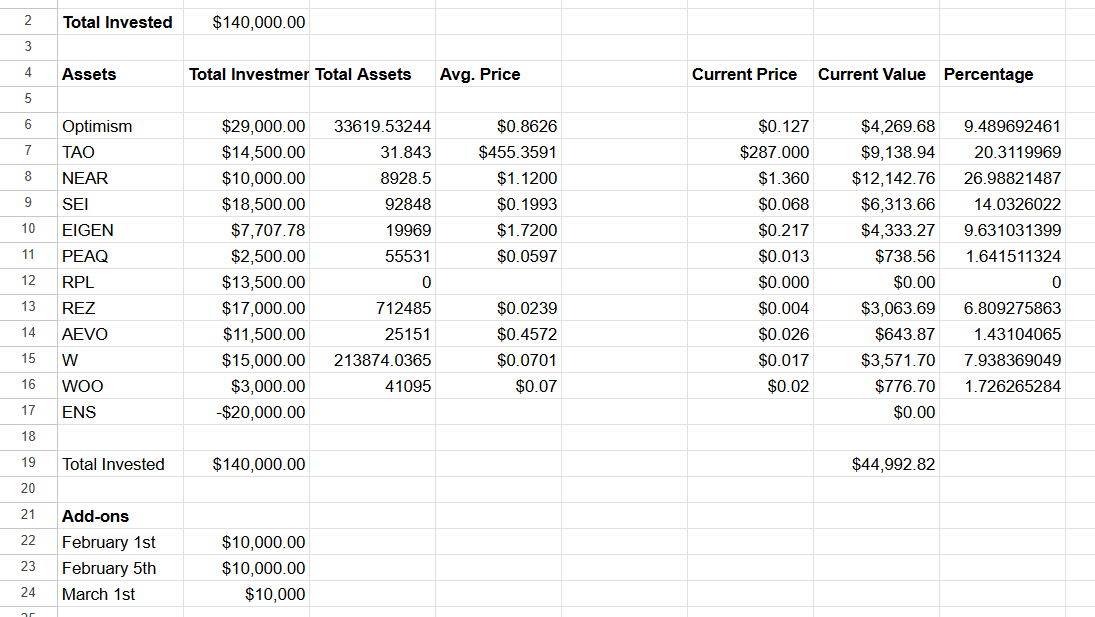Viewport: 1095px width, 617px height.
Task: Select the Current Value header cell
Action: 876,74
